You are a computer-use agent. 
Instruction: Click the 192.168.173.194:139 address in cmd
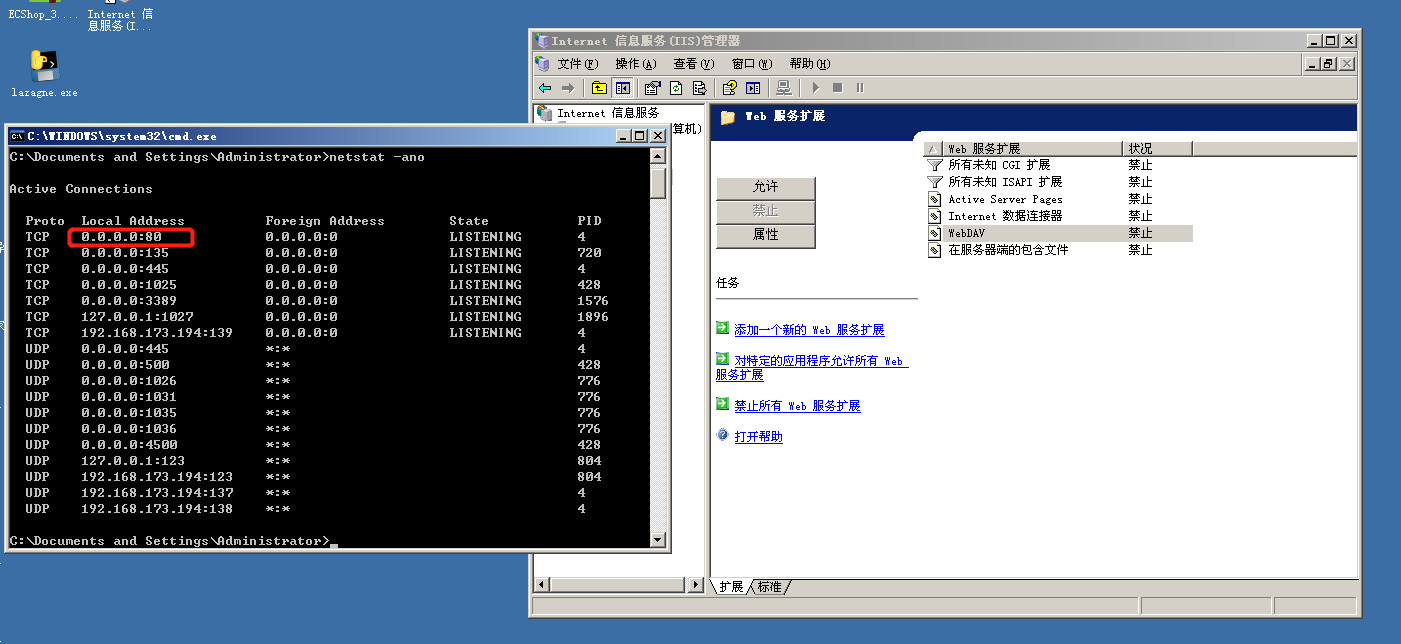tap(157, 333)
